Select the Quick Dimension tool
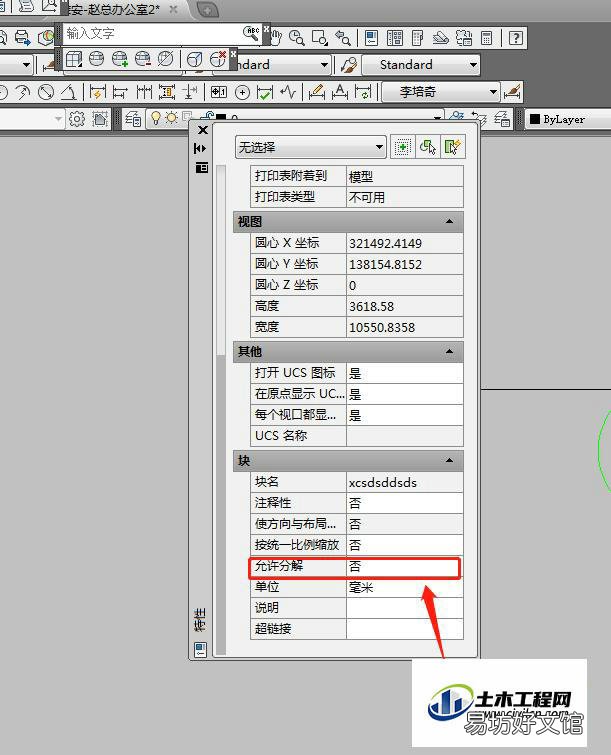The image size is (611, 755). tap(97, 92)
